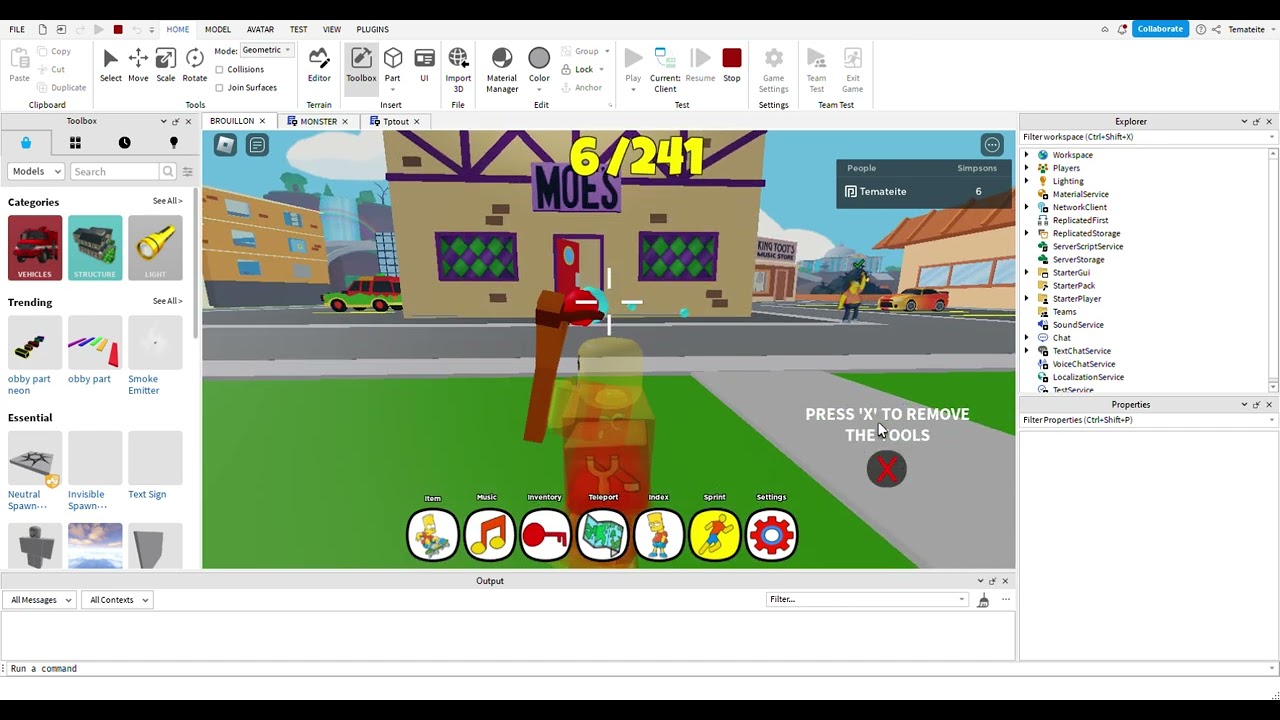1280x720 pixels.
Task: Activate the Rotate tool
Action: 195,66
